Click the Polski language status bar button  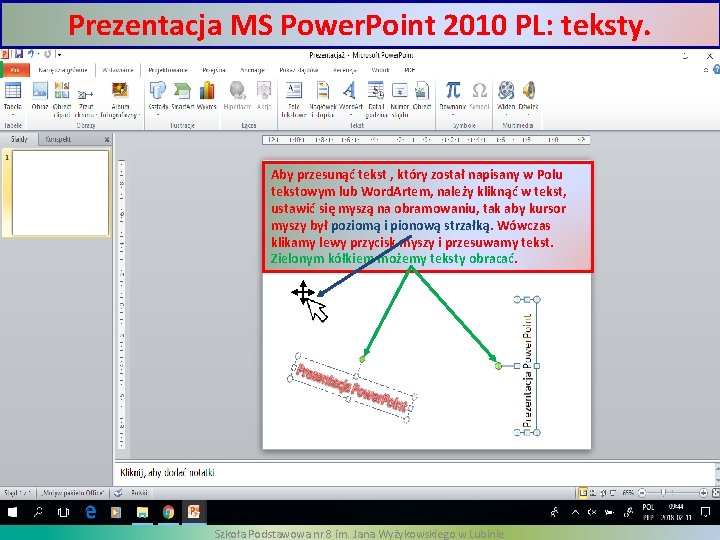tap(139, 493)
